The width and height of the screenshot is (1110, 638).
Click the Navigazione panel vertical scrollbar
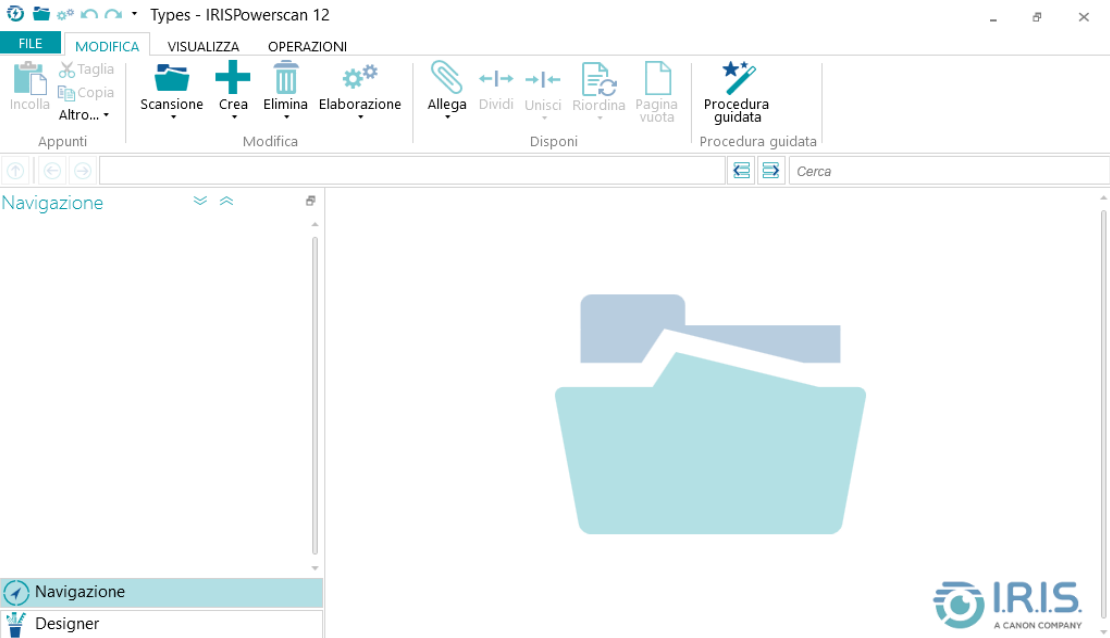[x=315, y=395]
